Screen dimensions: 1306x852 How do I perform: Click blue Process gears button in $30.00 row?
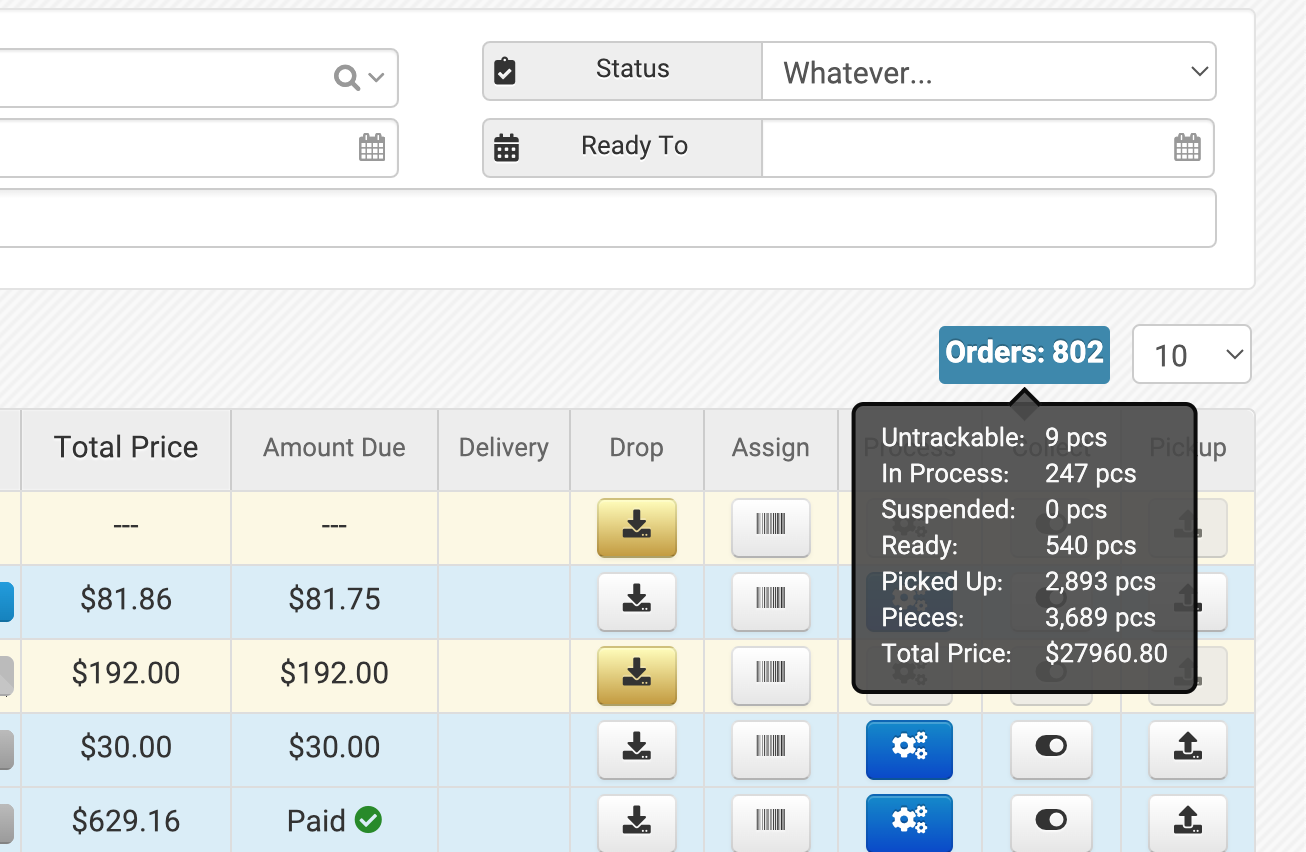(909, 749)
